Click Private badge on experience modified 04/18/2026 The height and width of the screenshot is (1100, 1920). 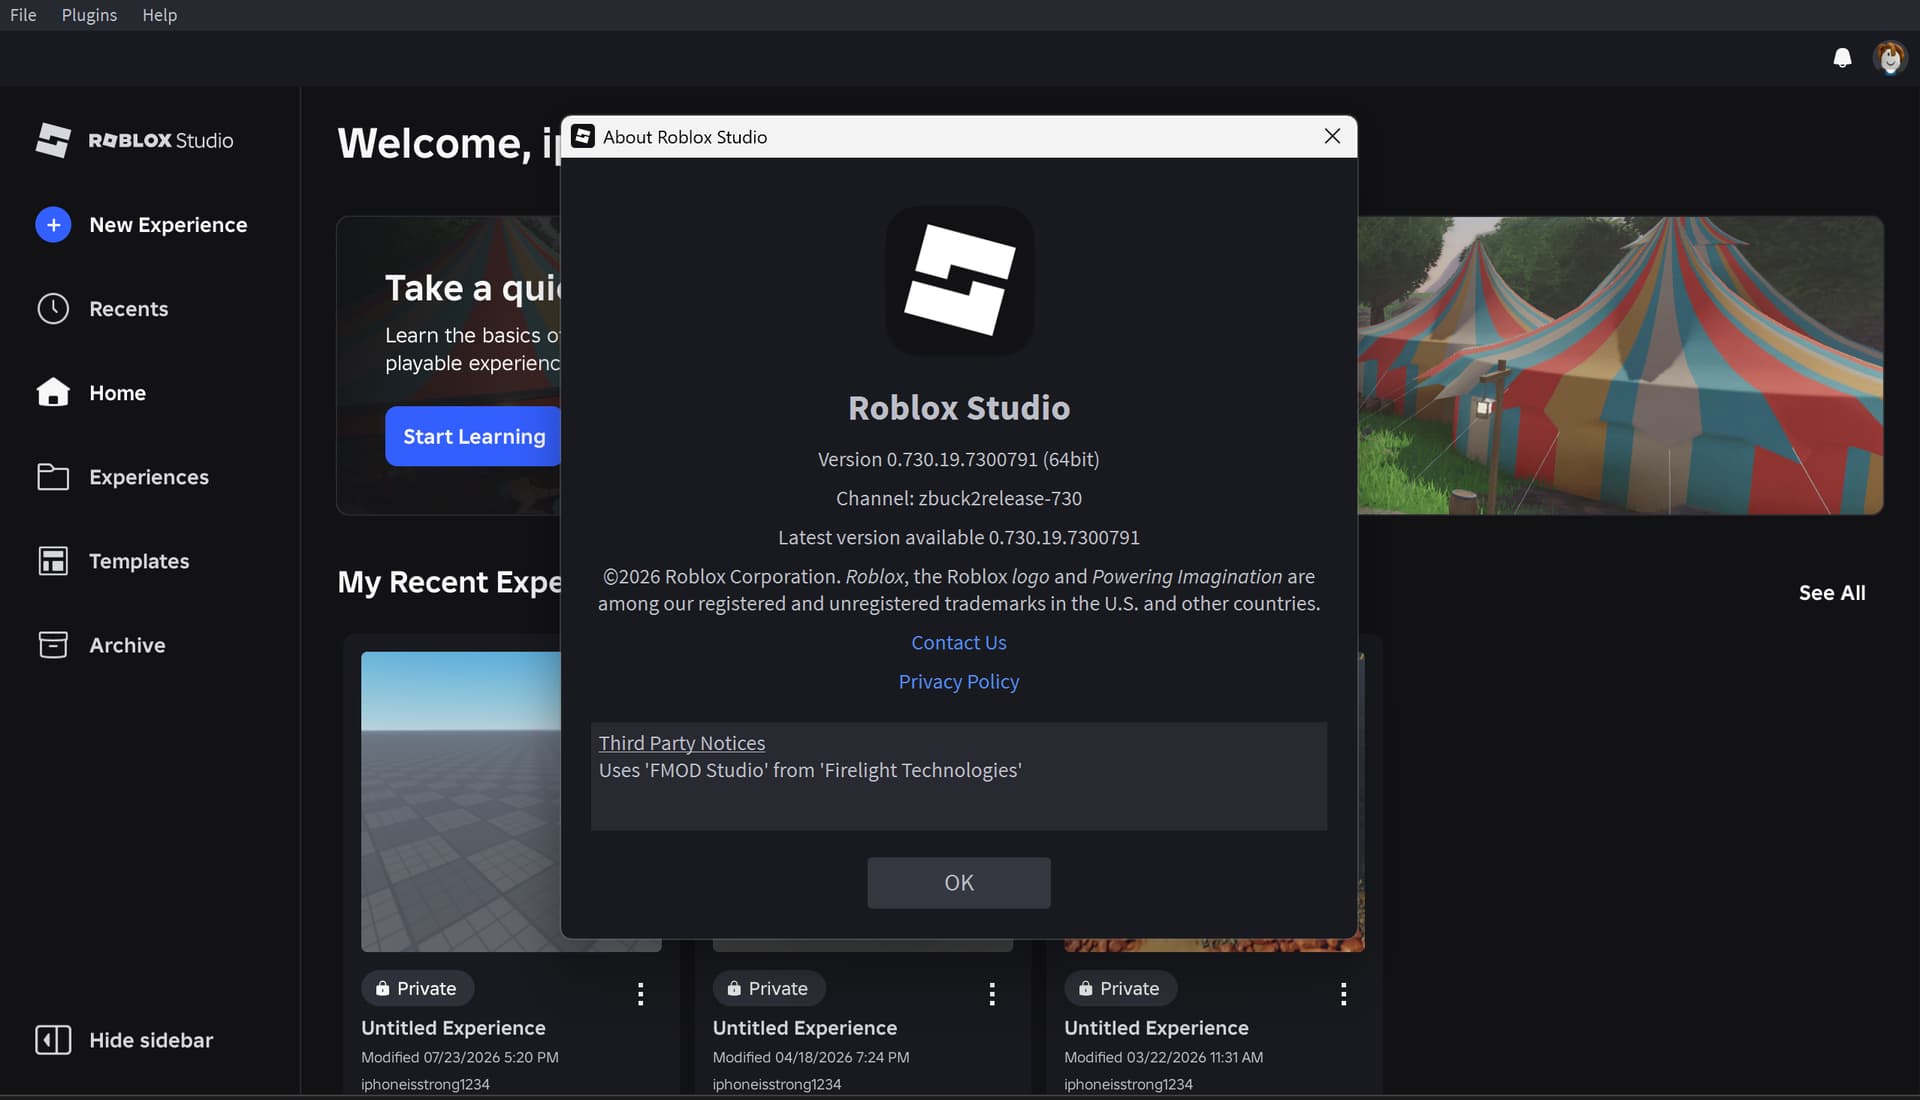(x=769, y=988)
